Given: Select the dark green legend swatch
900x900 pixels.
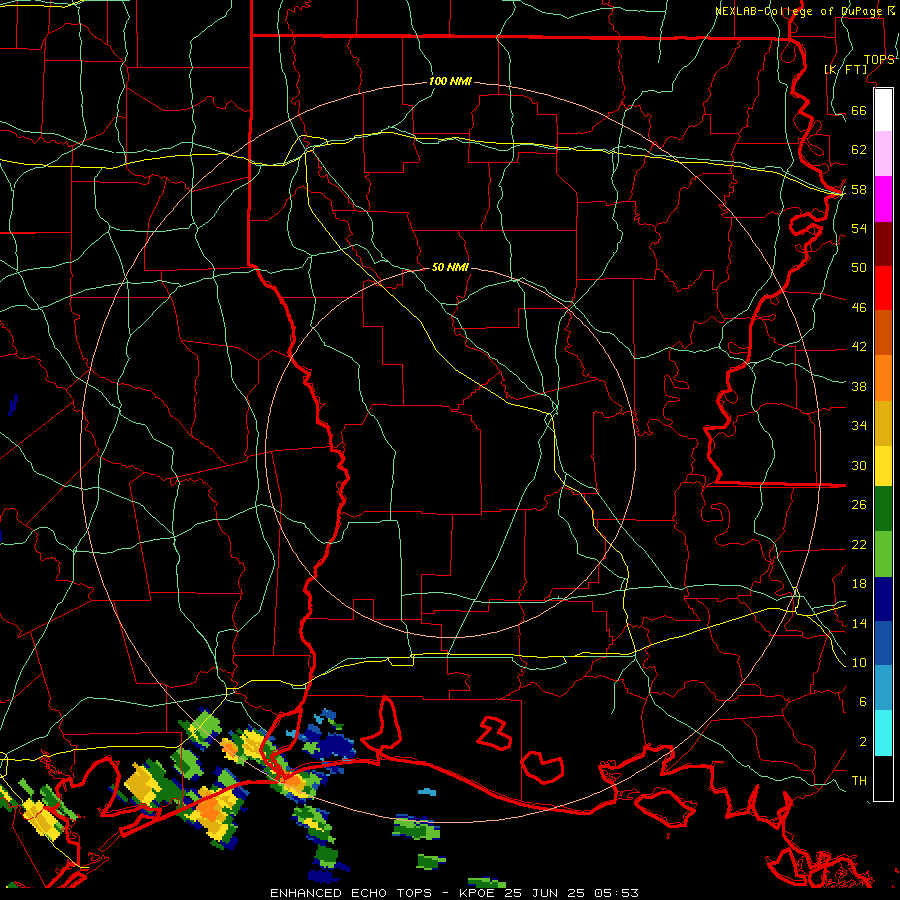Looking at the screenshot, I should [883, 509].
